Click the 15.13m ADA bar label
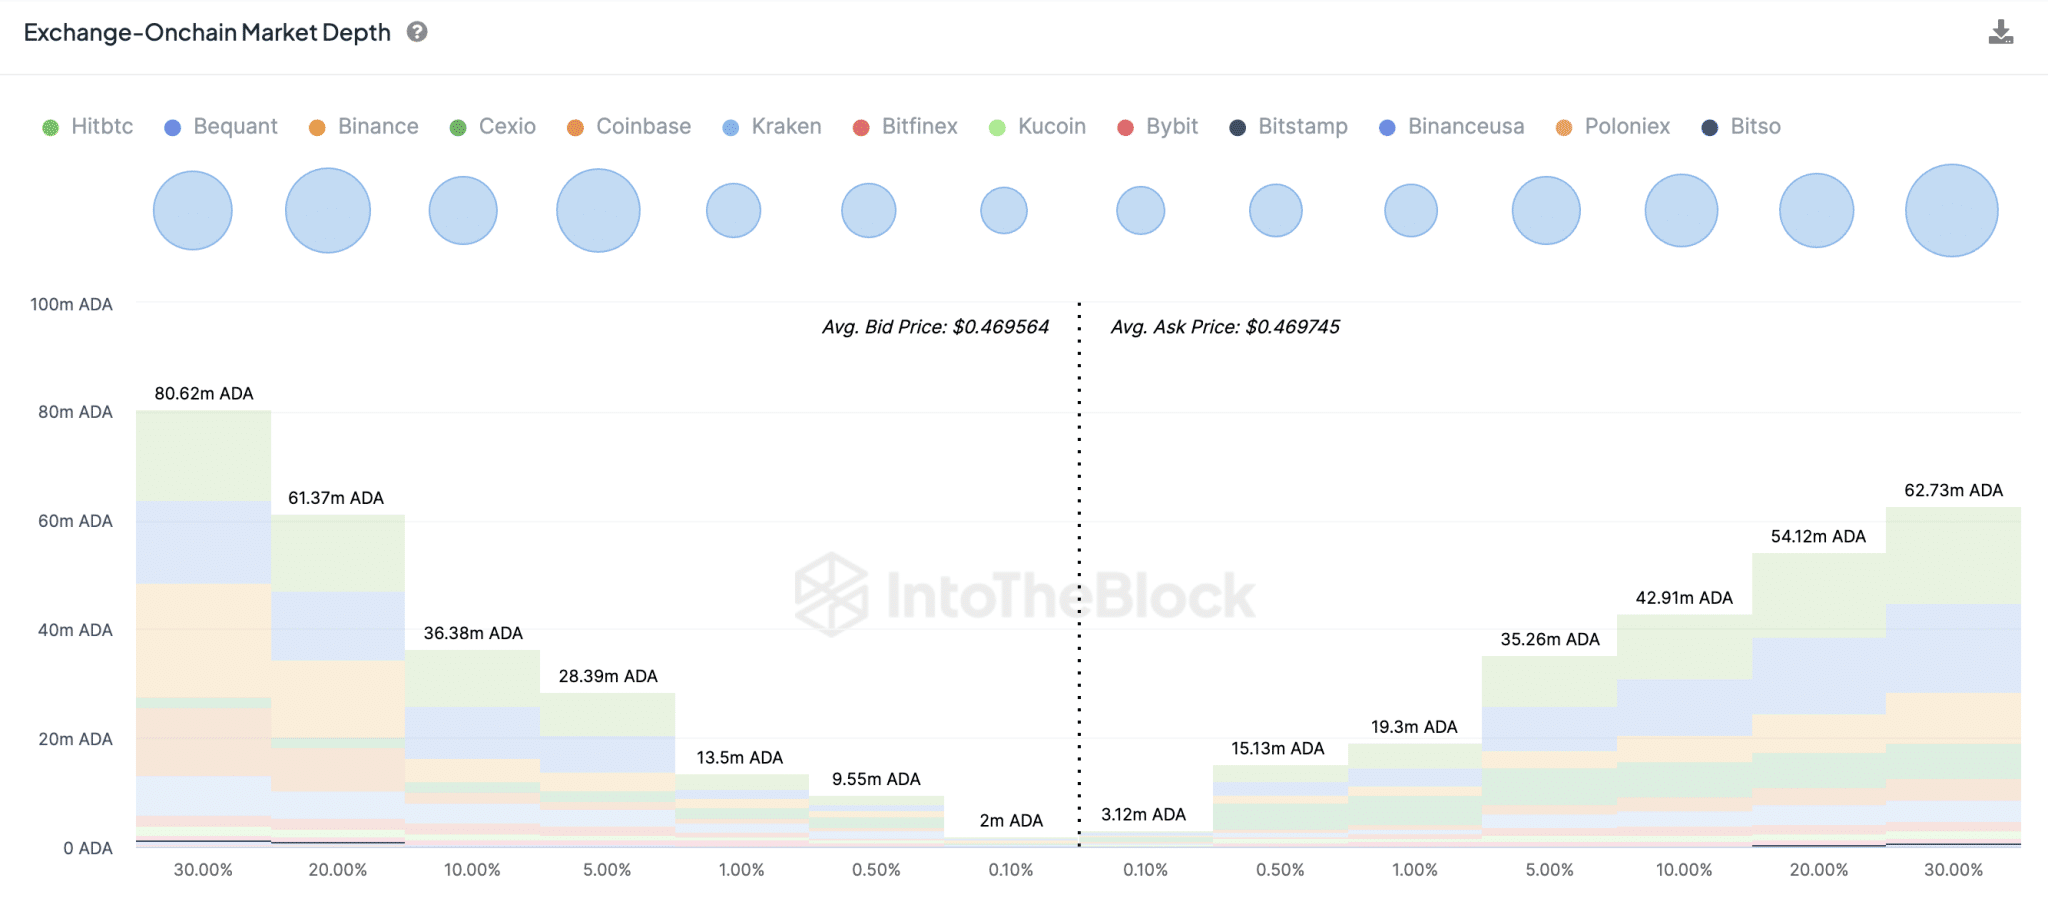Image resolution: width=2048 pixels, height=908 pixels. click(x=1278, y=749)
